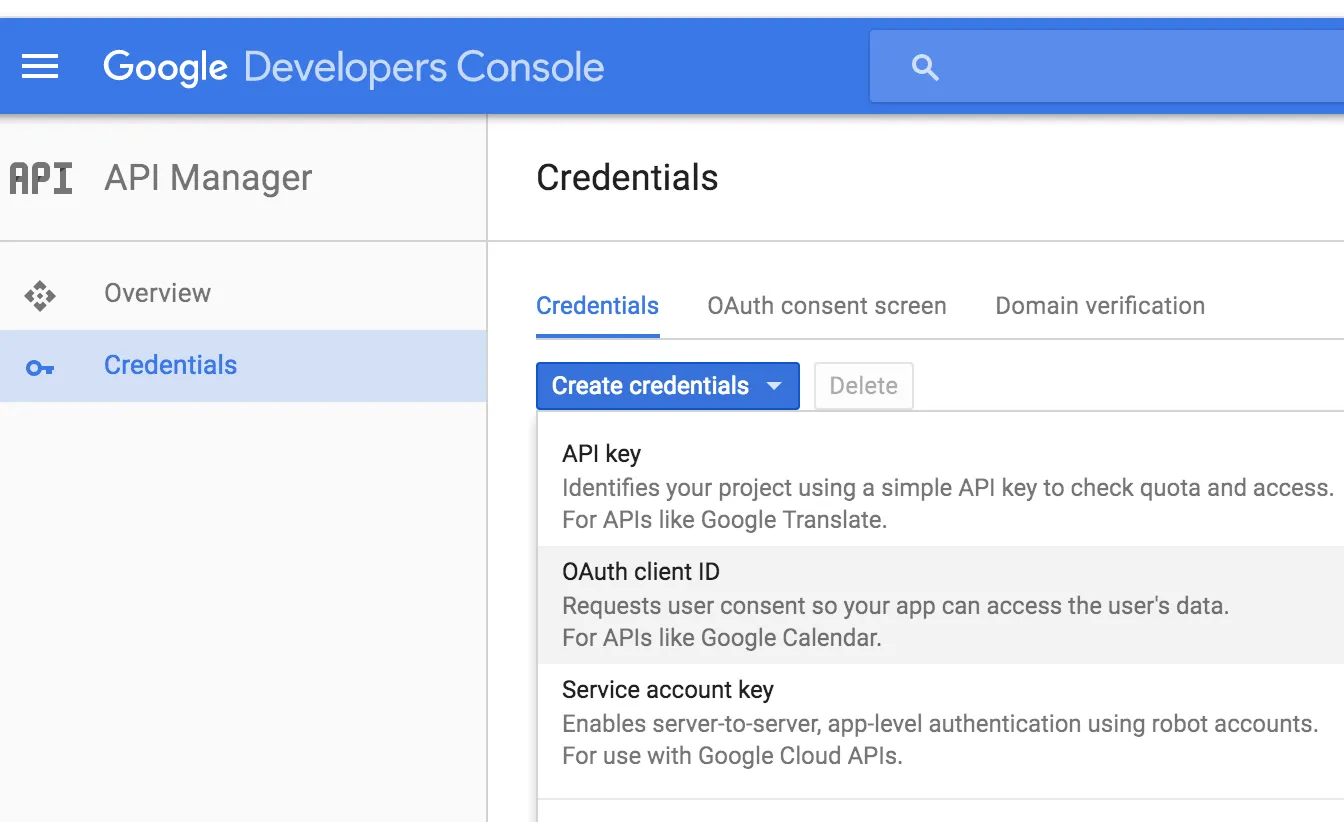Go to Overview in the sidebar
The height and width of the screenshot is (822, 1344).
coord(157,294)
